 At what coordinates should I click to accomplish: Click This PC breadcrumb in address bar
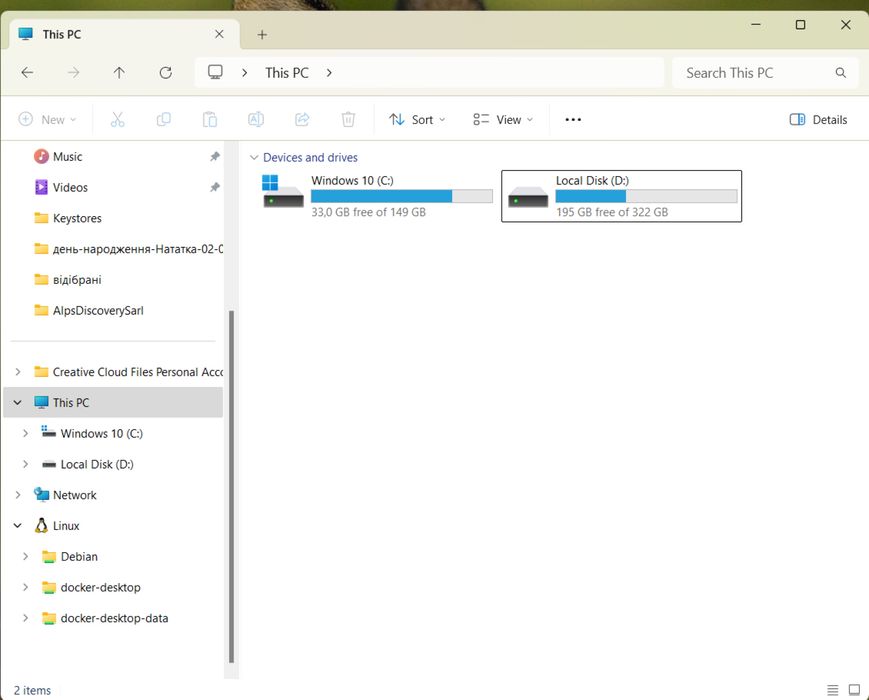(x=287, y=73)
